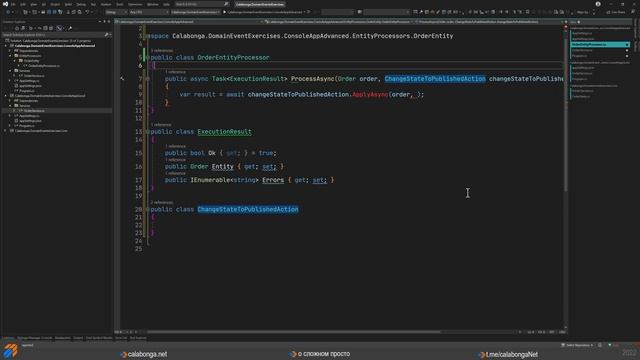Start debugging with the green play button
The height and width of the screenshot is (360, 640).
click(224, 12)
